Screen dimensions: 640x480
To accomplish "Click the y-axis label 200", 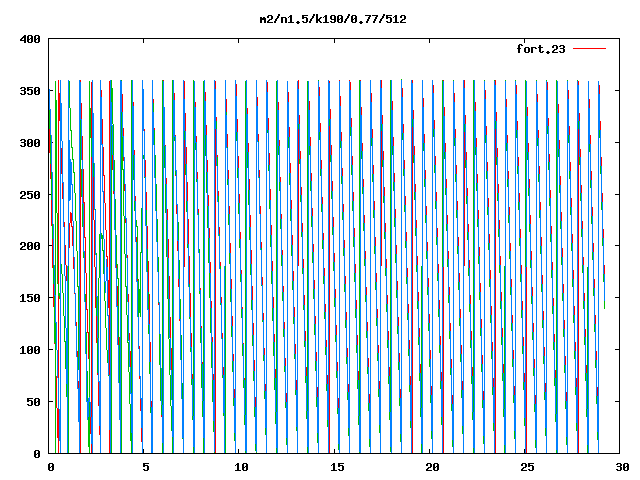I will coord(30,246).
